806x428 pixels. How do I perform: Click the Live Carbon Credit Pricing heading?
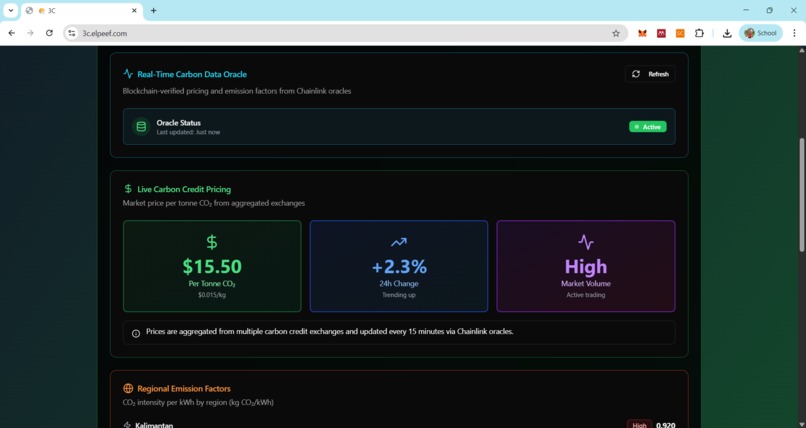(x=184, y=189)
